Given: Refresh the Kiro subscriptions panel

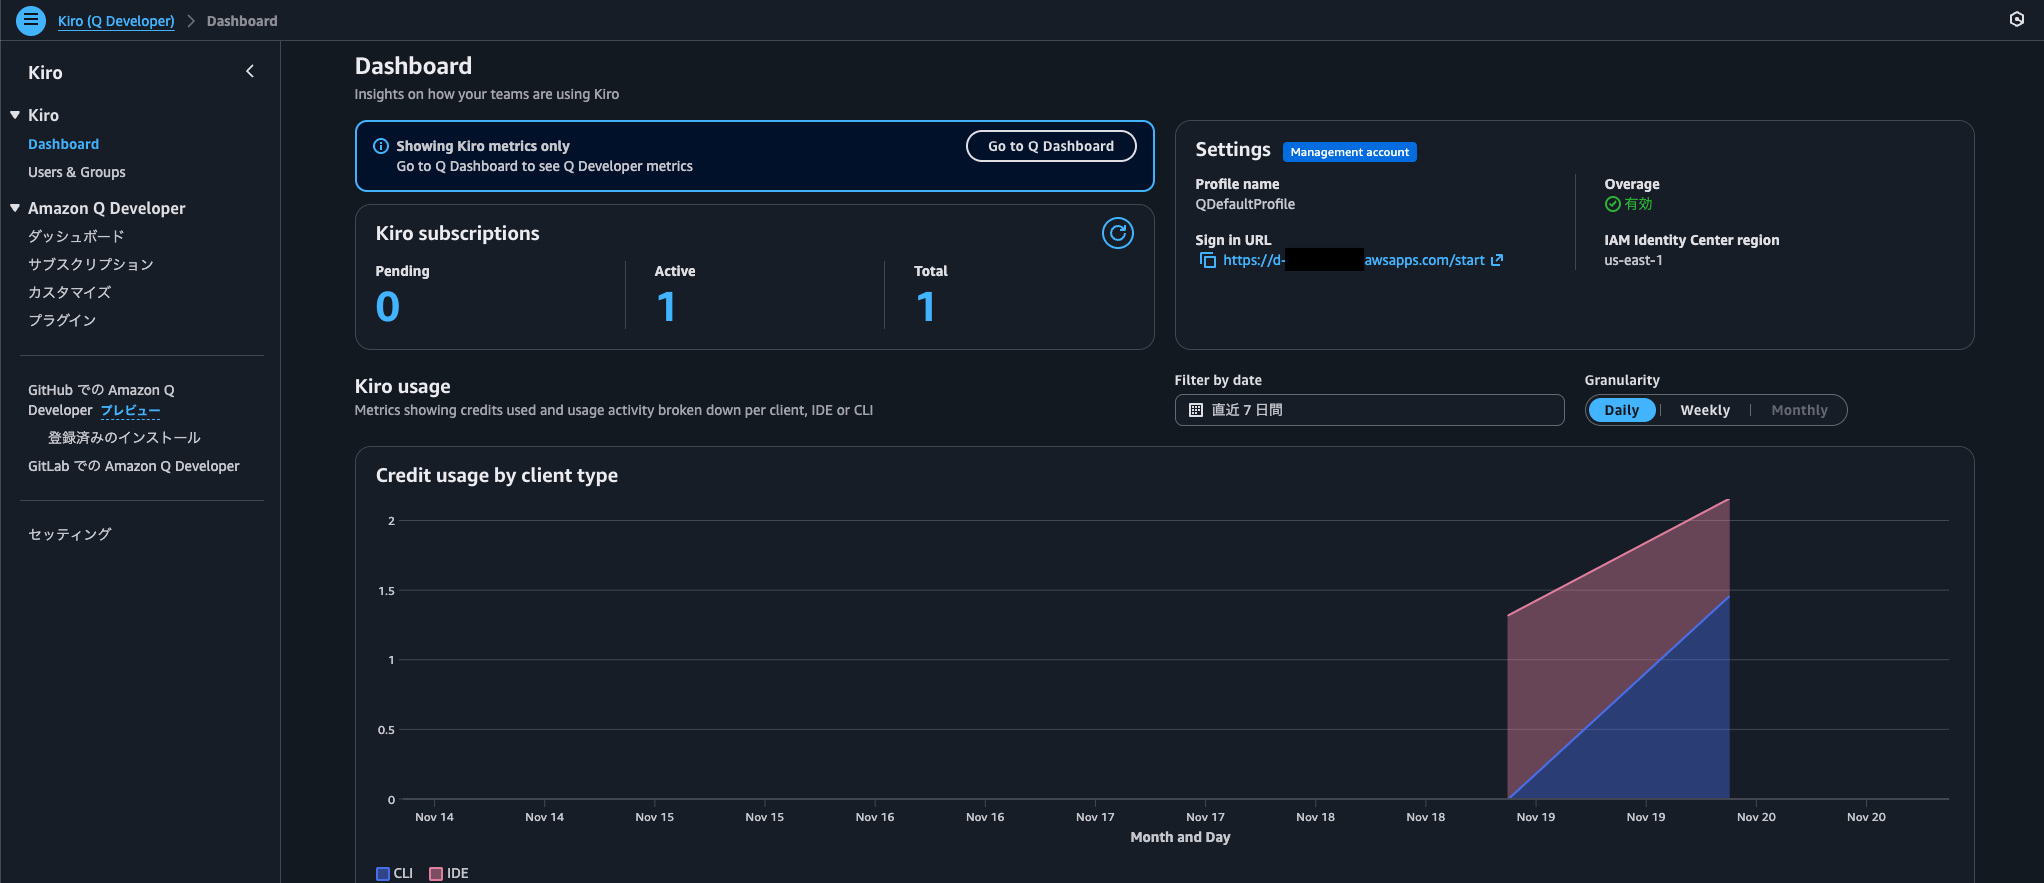Looking at the screenshot, I should (1117, 233).
